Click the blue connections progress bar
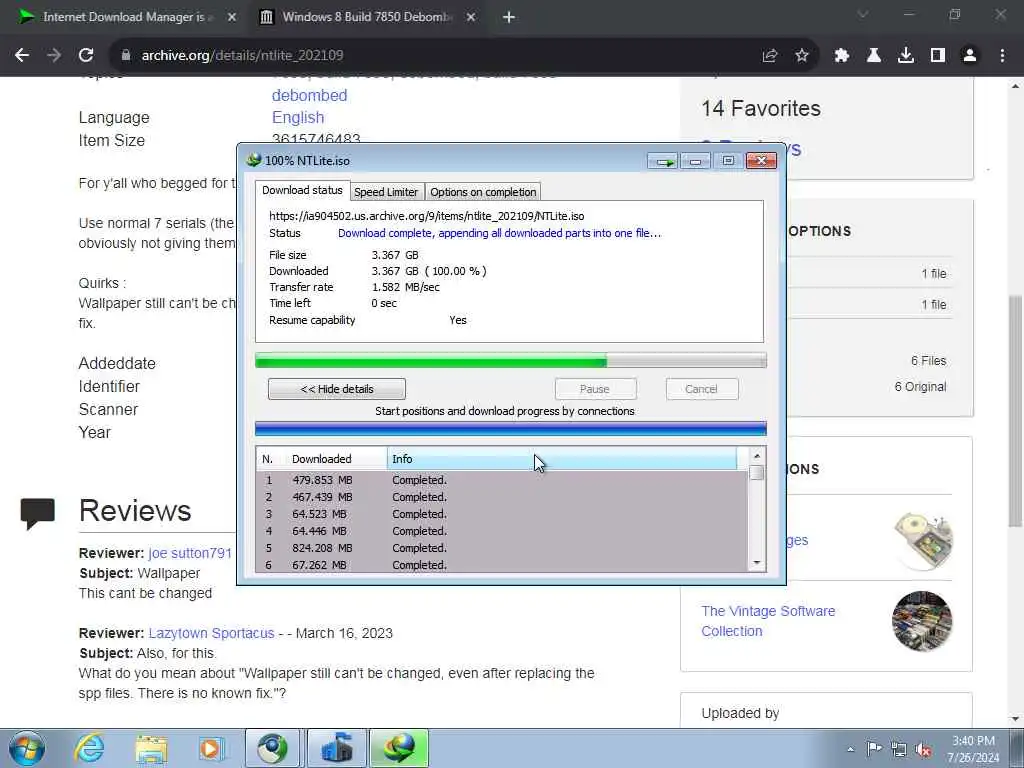The width and height of the screenshot is (1024, 768). [511, 428]
